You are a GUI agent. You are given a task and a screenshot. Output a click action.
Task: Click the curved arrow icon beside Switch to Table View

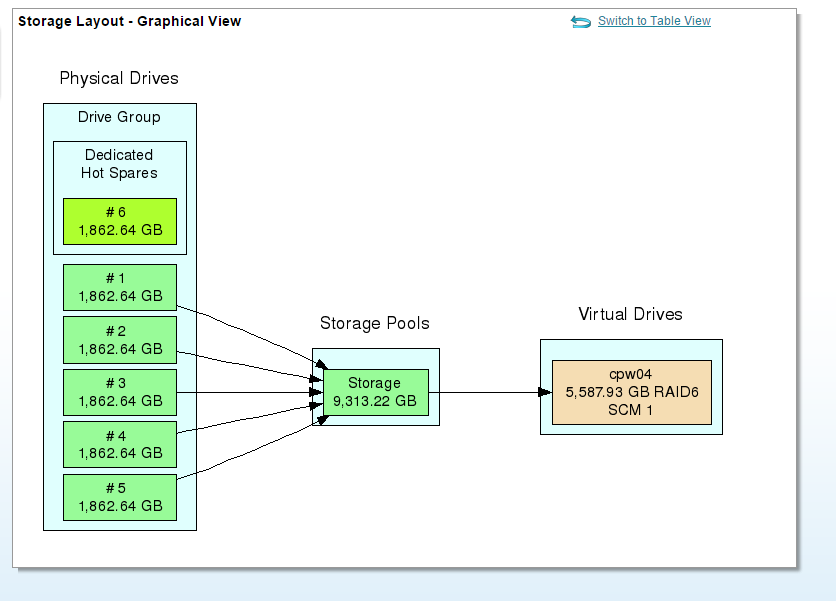pyautogui.click(x=581, y=21)
